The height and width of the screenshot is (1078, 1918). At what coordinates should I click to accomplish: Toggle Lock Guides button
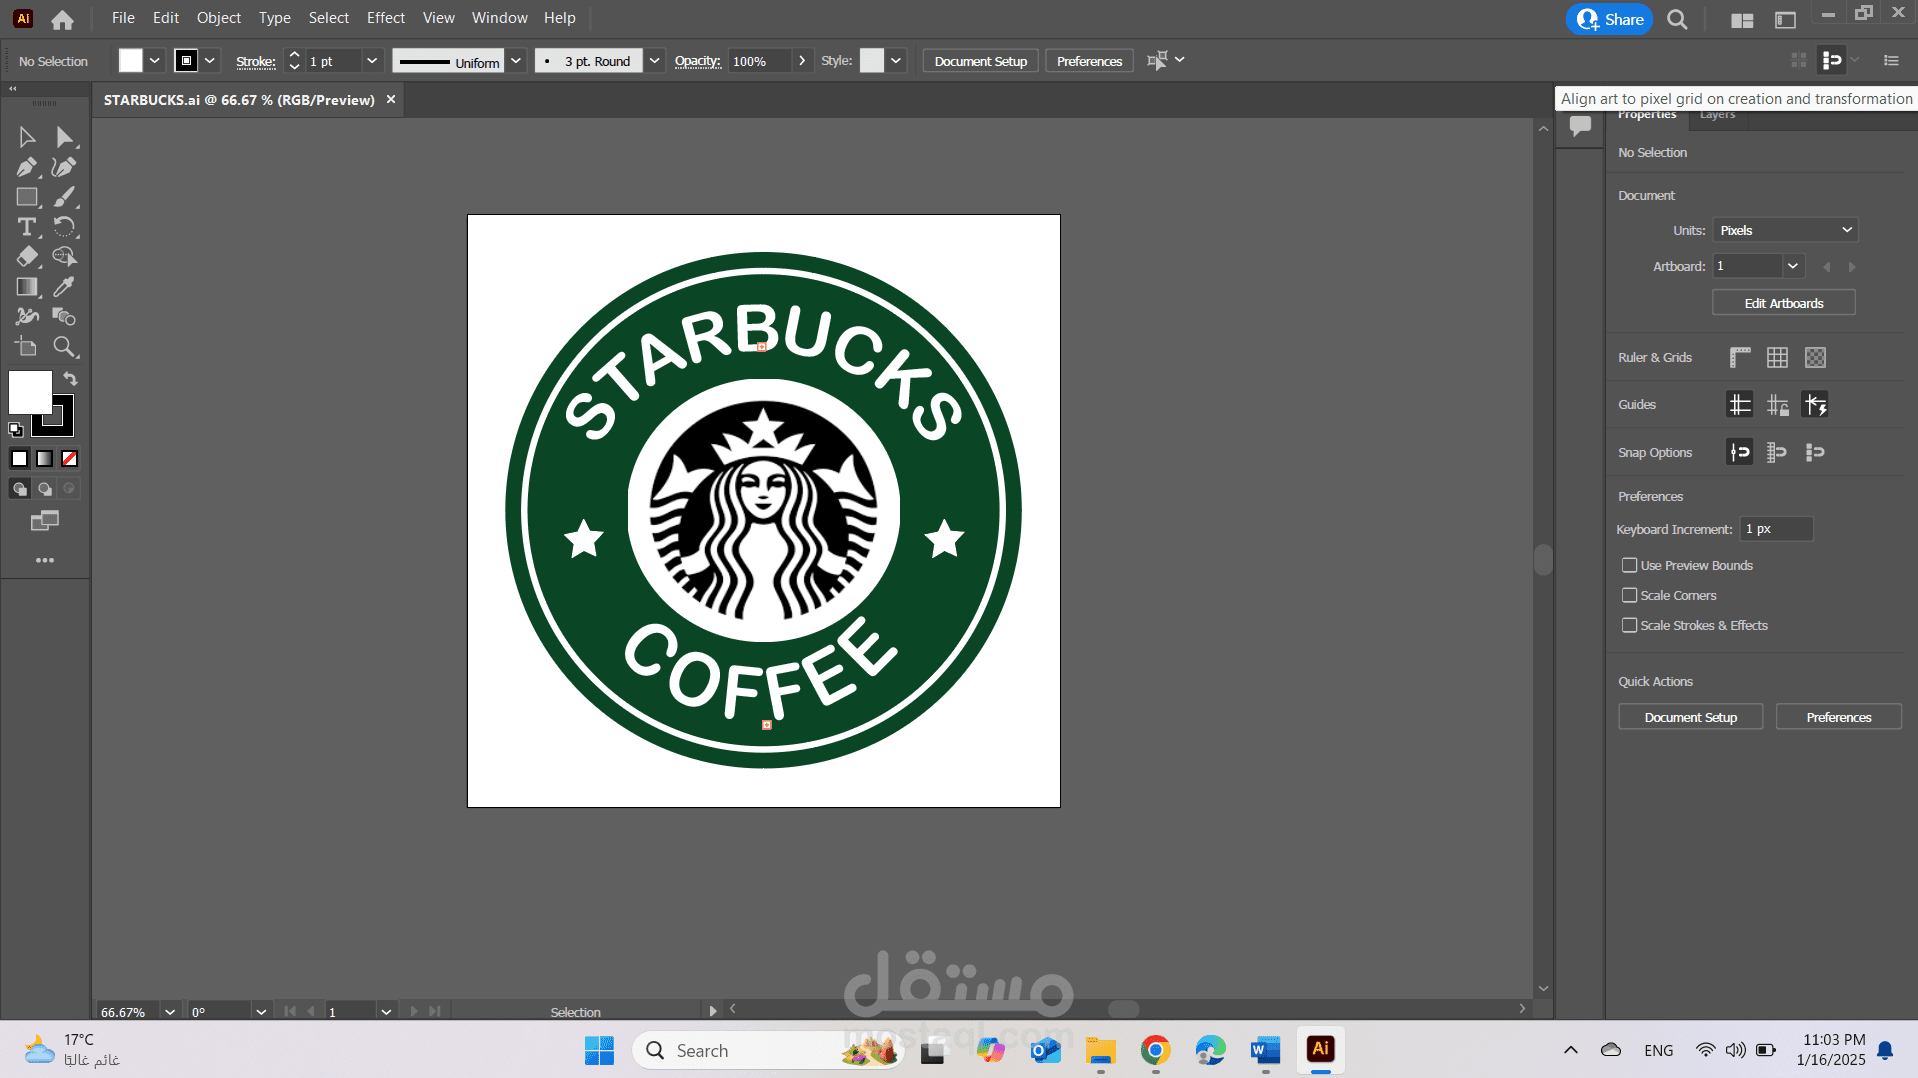1777,405
